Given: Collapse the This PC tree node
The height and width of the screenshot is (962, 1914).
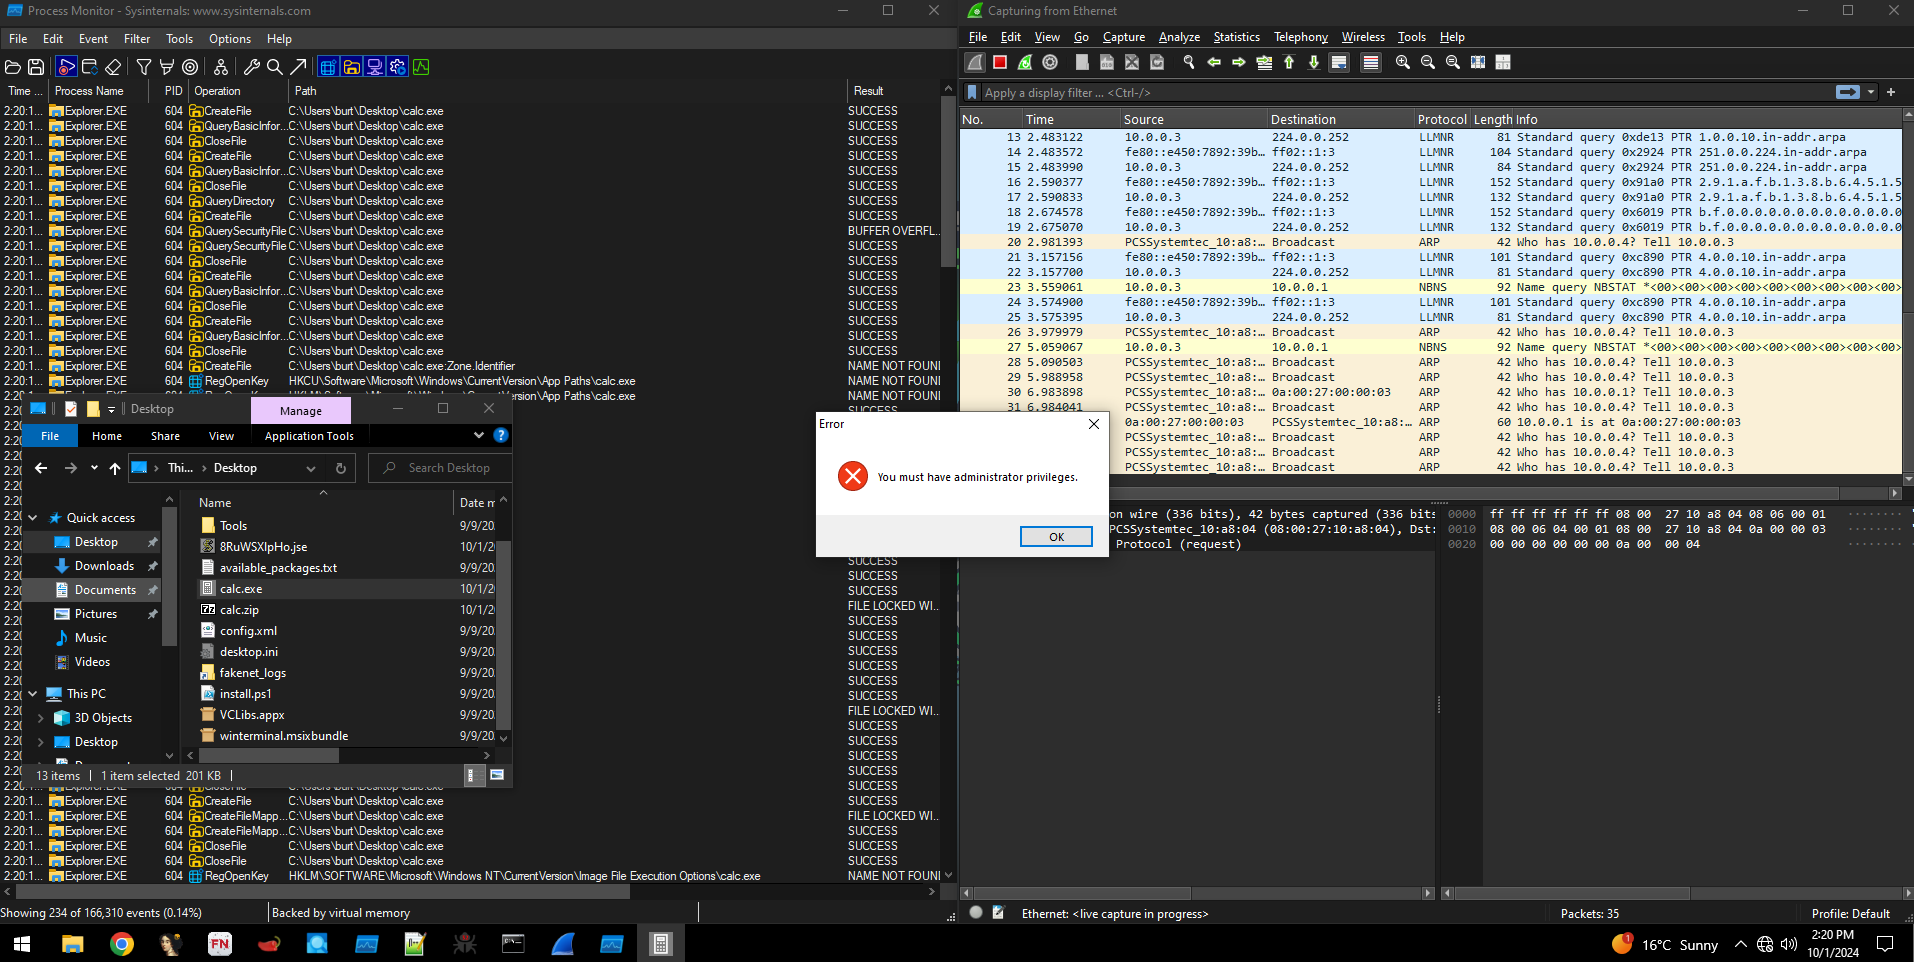Looking at the screenshot, I should coord(32,694).
